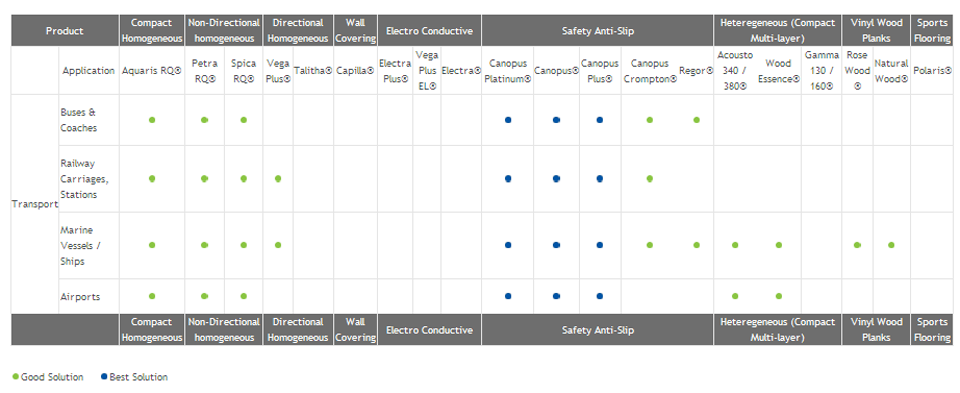Select the top Electro Conductive column header
Image resolution: width=960 pixels, height=393 pixels.
[430, 31]
